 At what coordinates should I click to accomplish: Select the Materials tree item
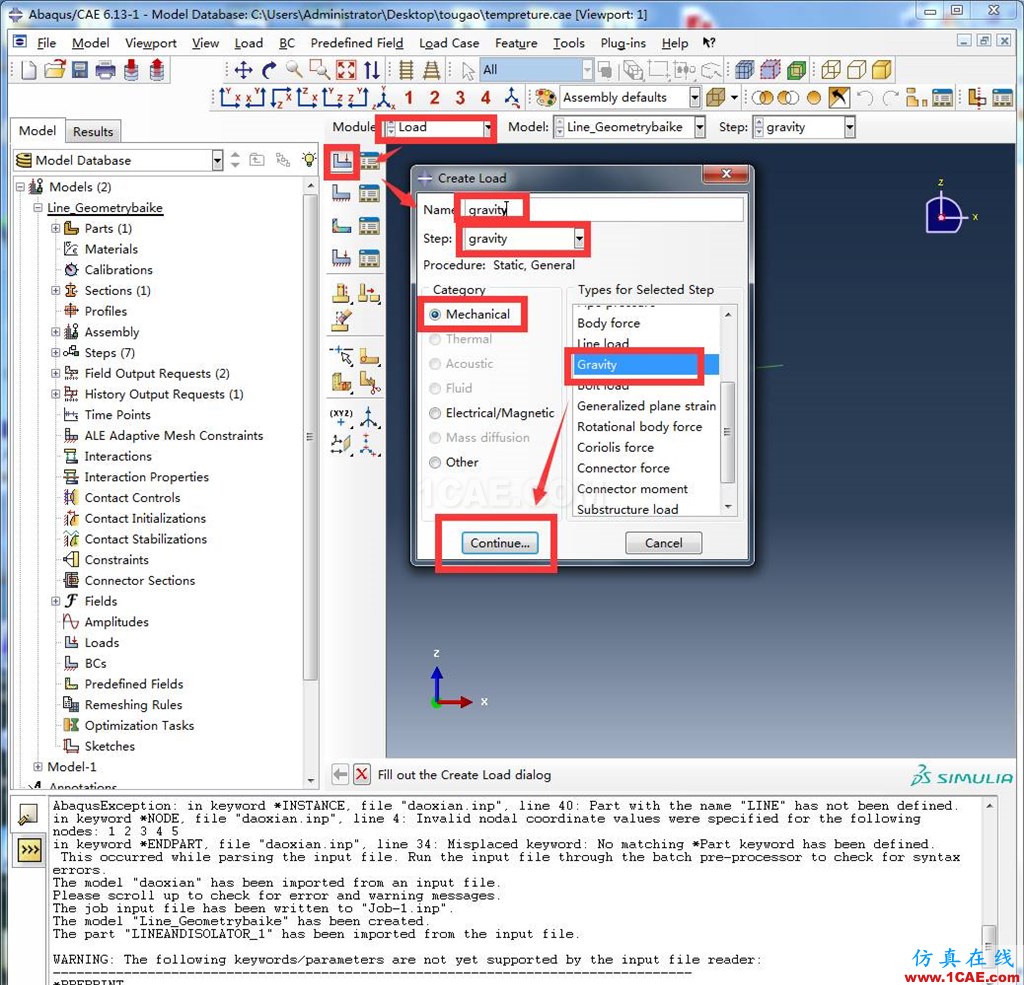[111, 250]
